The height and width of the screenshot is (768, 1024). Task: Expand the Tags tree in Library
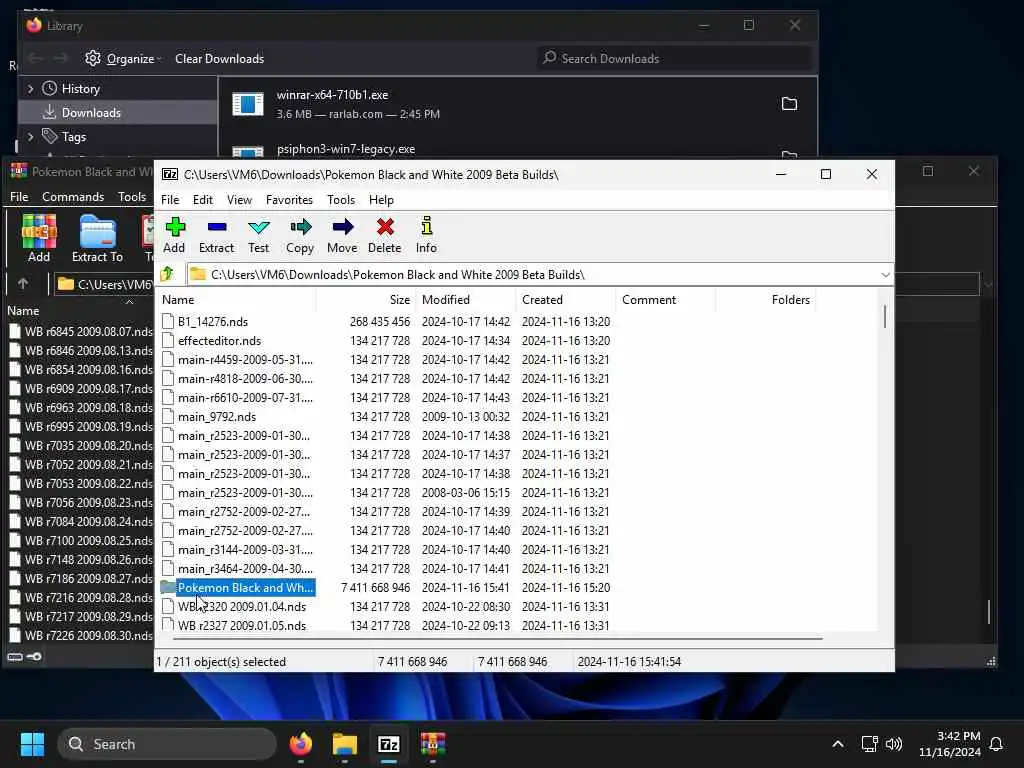(30, 136)
